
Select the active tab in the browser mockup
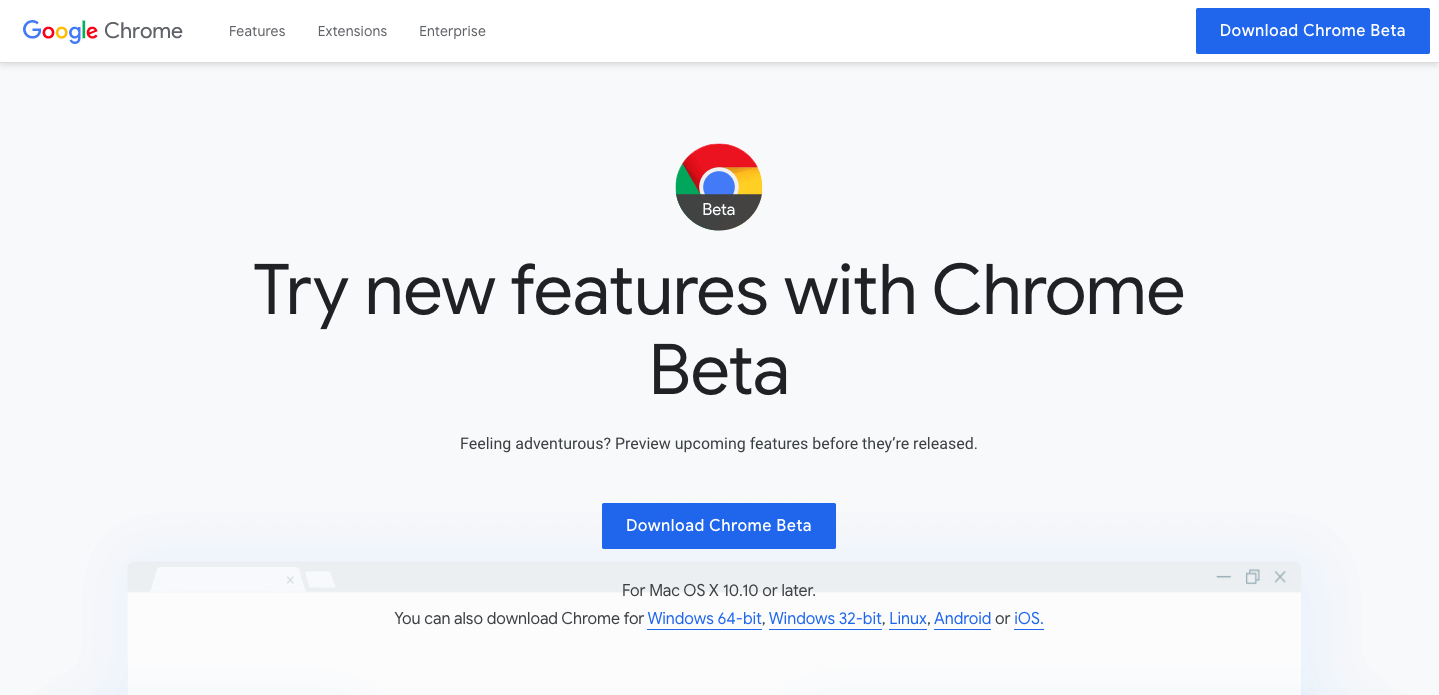tap(220, 578)
